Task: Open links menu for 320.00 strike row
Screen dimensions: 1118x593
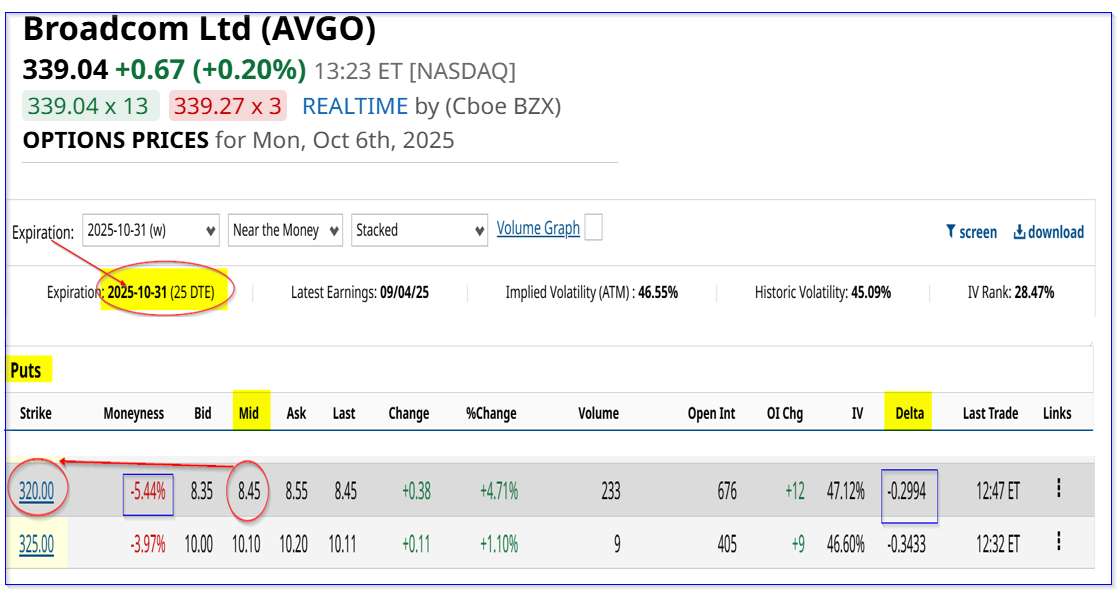Action: tap(1058, 489)
